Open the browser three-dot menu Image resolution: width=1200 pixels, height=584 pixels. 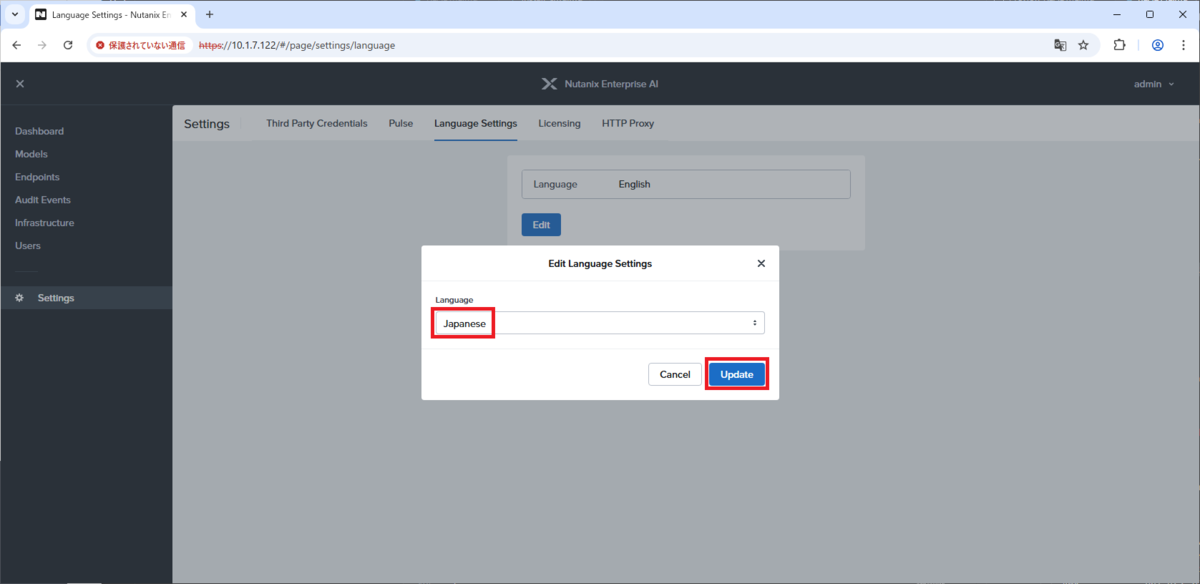click(1183, 45)
